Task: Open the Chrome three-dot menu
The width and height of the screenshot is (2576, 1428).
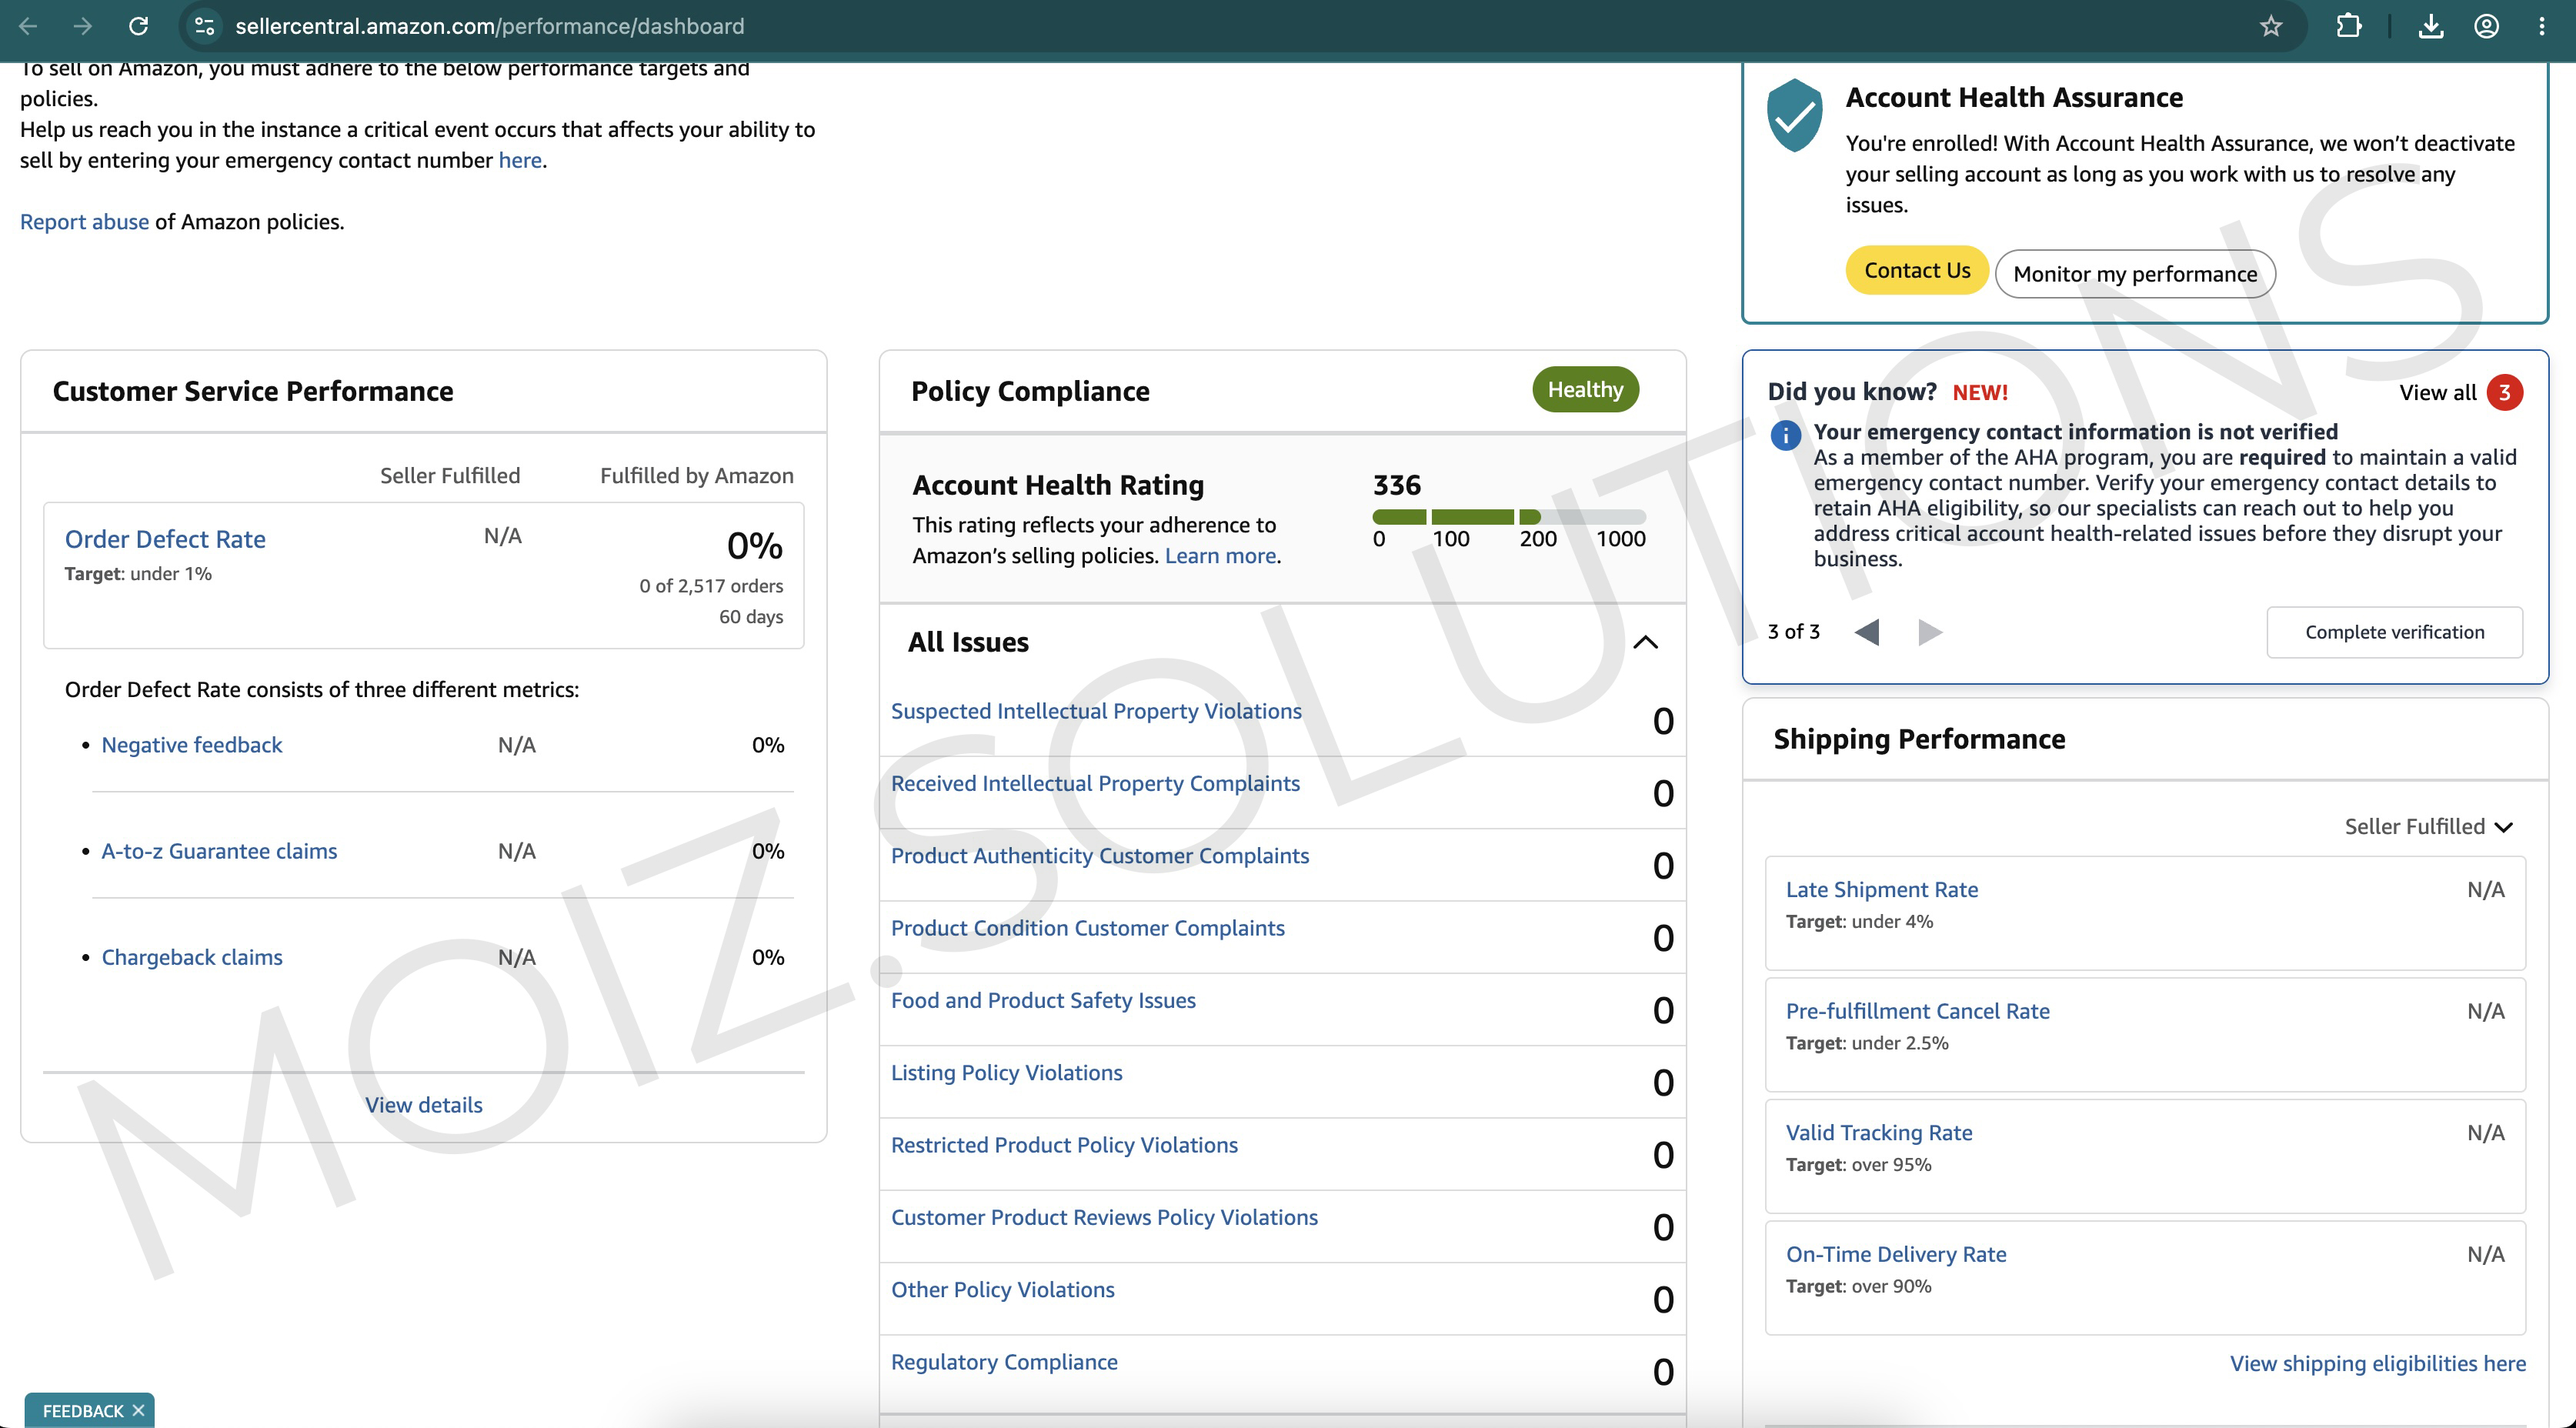Action: click(2542, 26)
